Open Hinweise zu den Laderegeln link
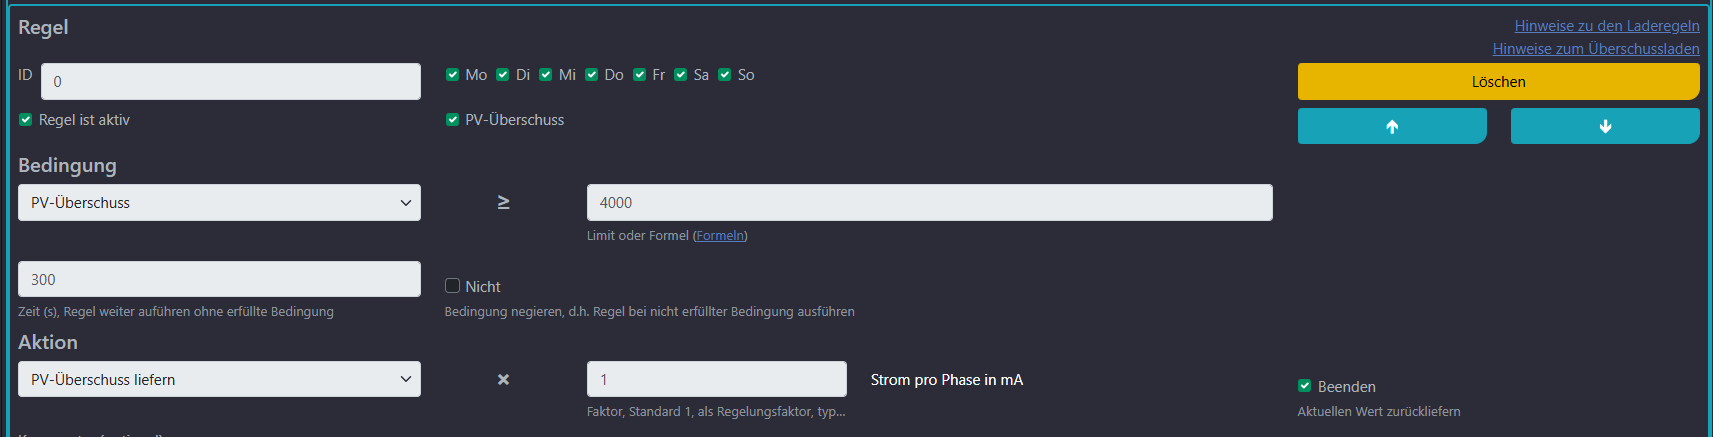Image resolution: width=1713 pixels, height=437 pixels. click(1606, 26)
